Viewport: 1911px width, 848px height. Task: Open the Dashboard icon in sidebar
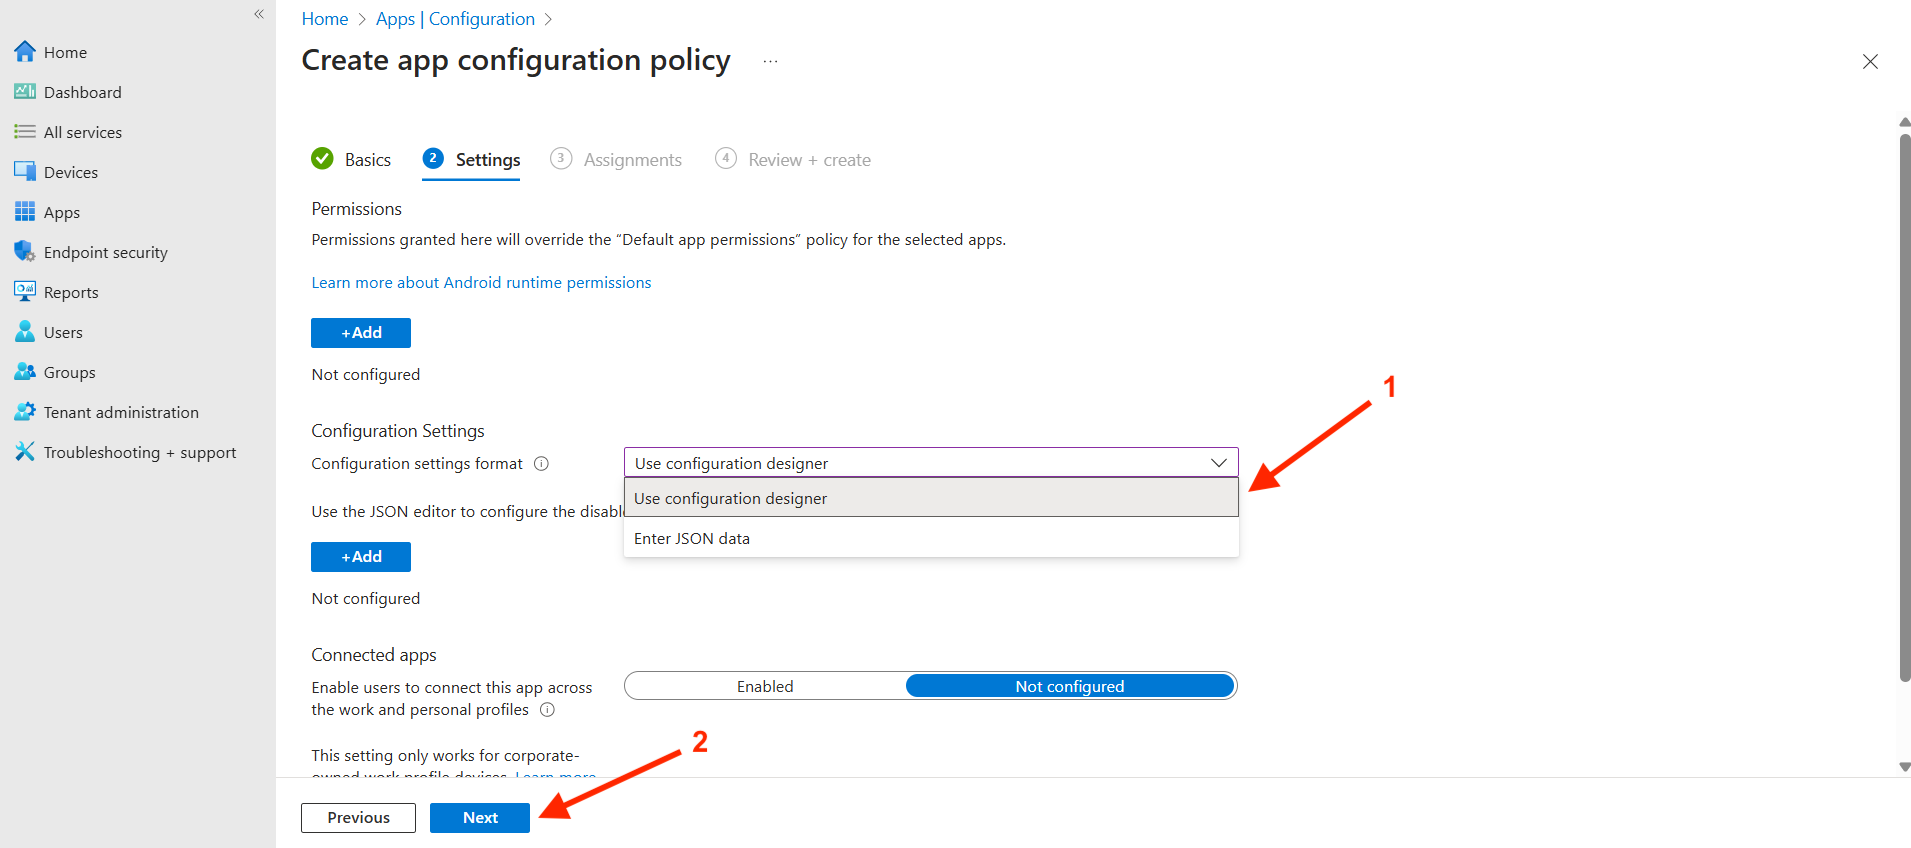(25, 92)
